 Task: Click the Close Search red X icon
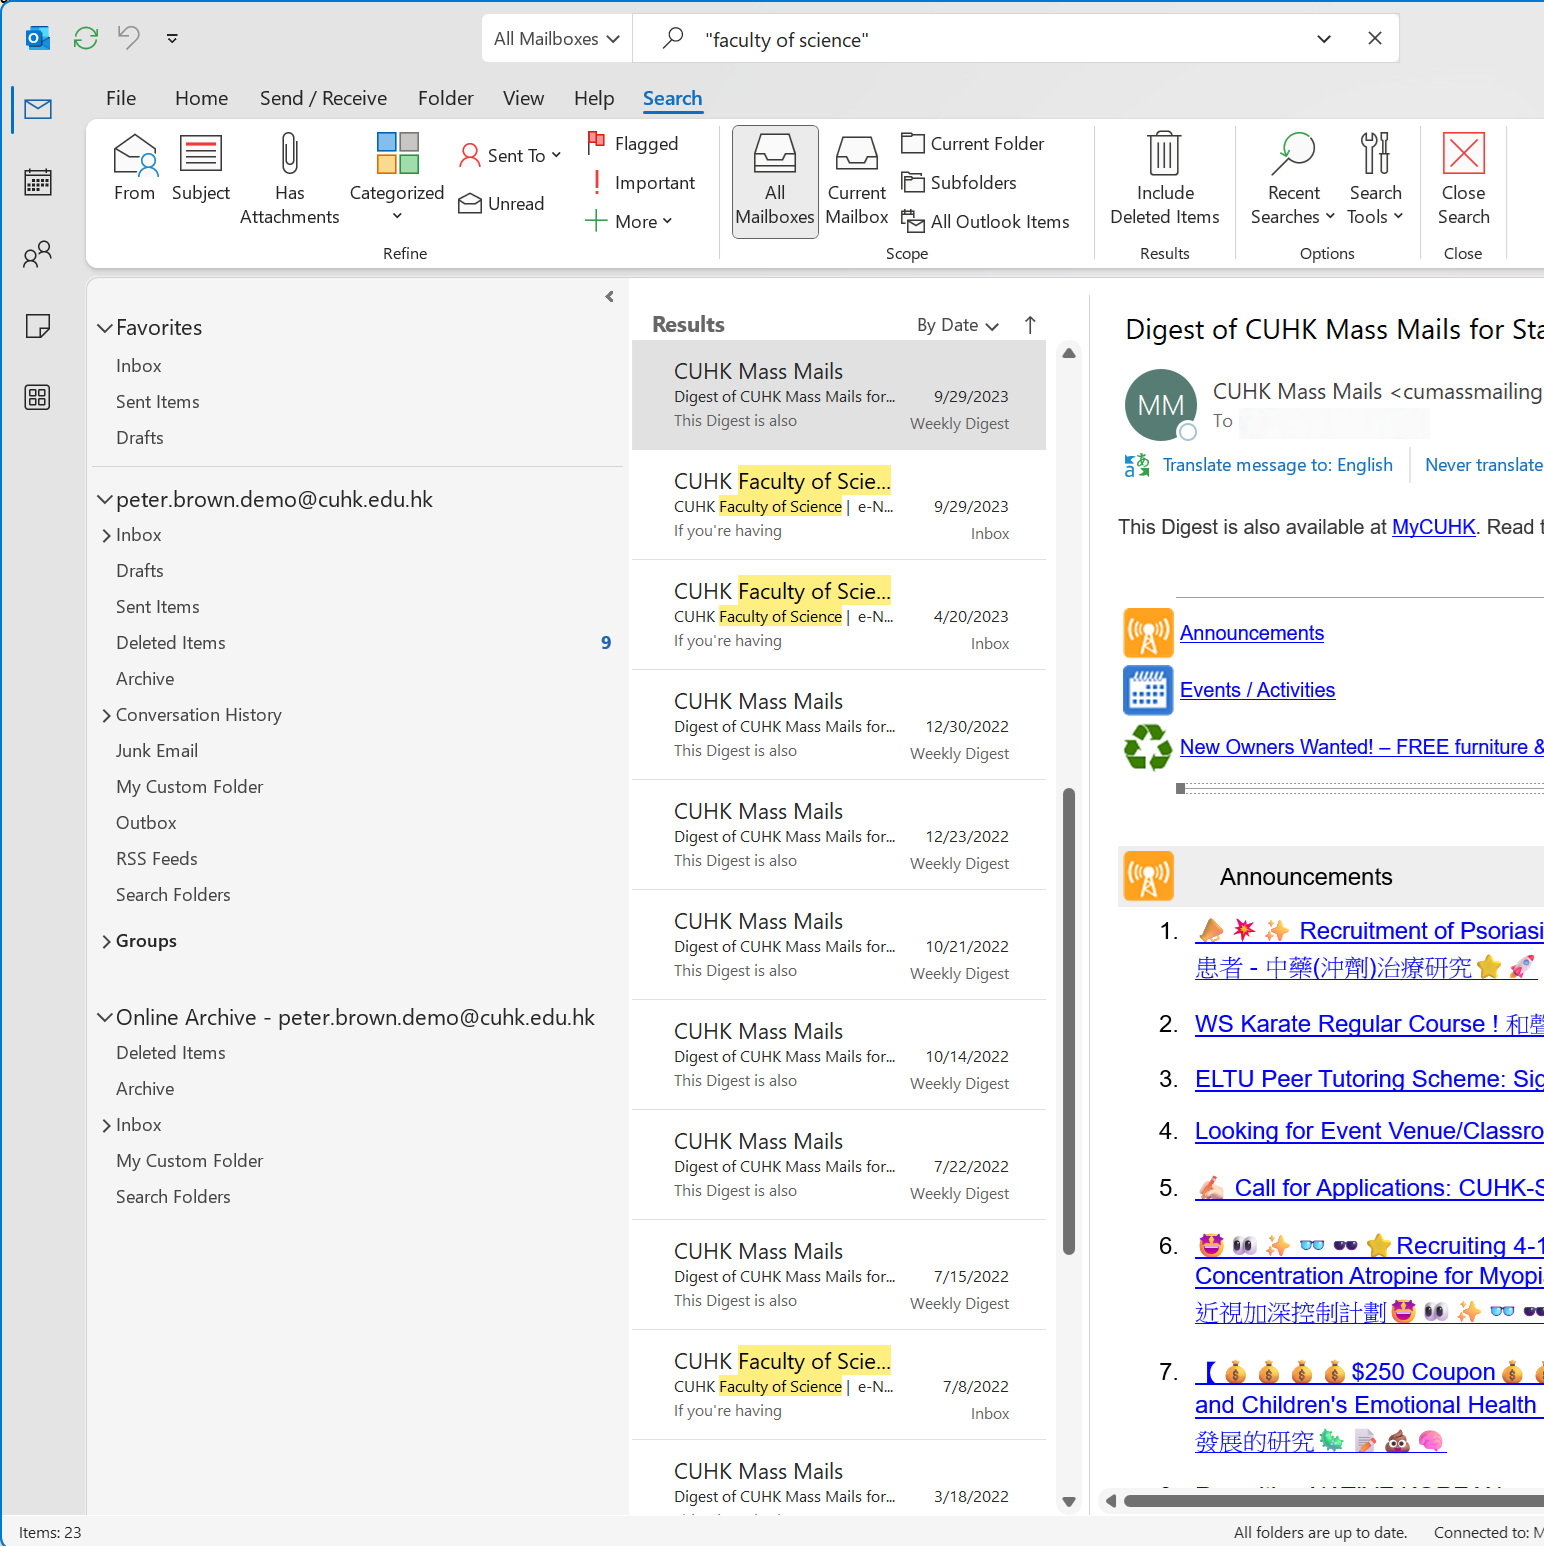(x=1463, y=155)
